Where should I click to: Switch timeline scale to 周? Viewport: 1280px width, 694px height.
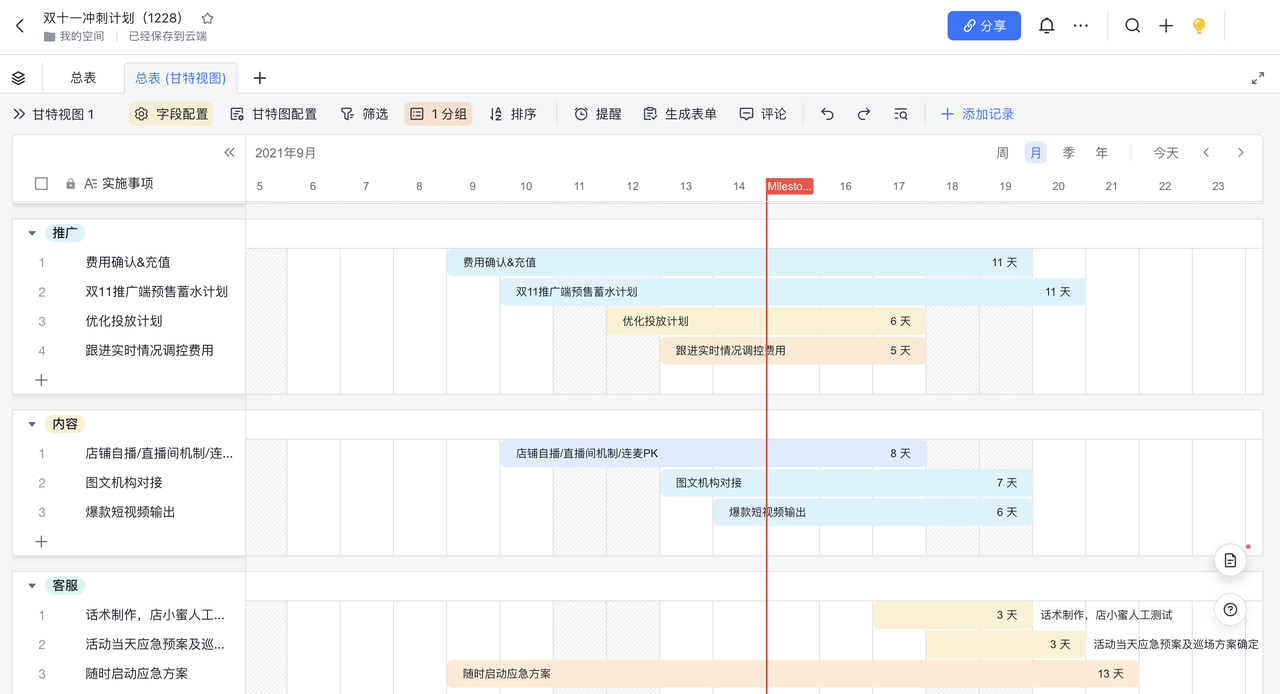[x=1002, y=153]
